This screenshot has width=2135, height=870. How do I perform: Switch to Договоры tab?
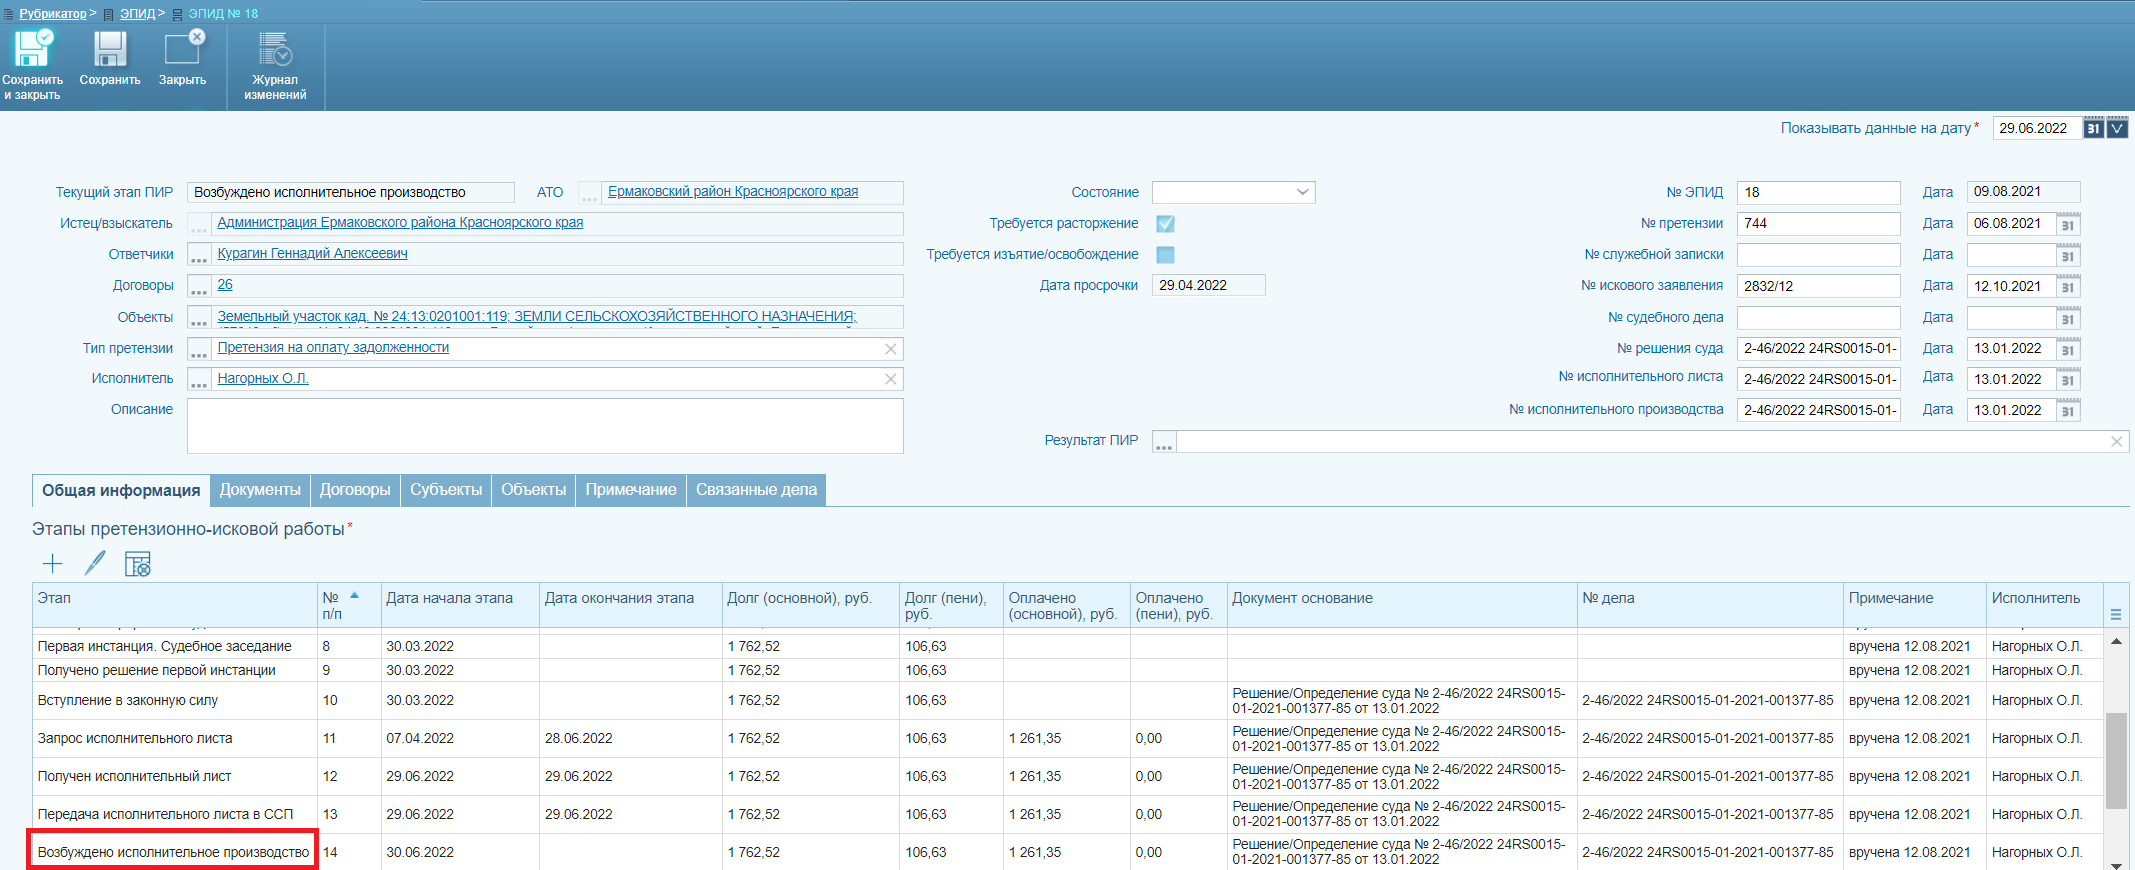click(x=355, y=490)
